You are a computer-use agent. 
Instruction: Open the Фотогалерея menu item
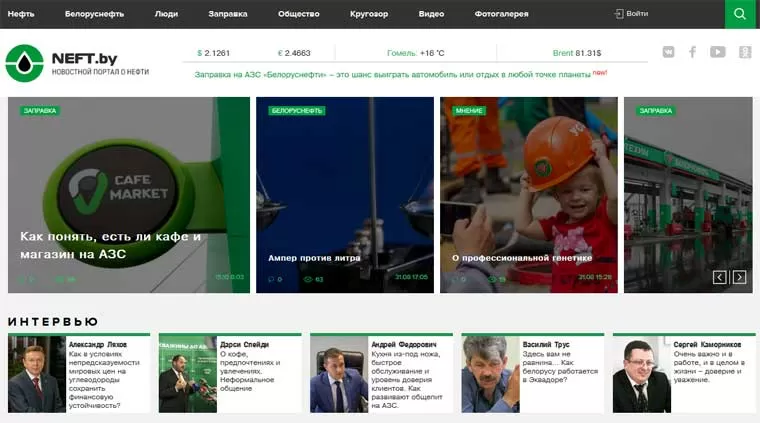coord(502,14)
